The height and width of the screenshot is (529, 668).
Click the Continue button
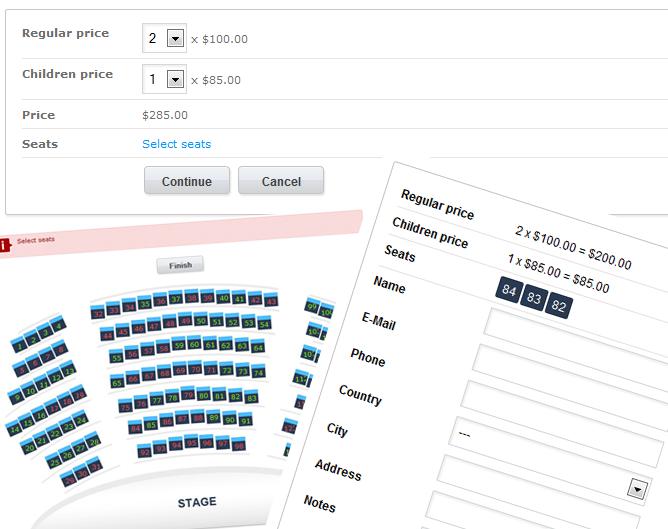[187, 181]
